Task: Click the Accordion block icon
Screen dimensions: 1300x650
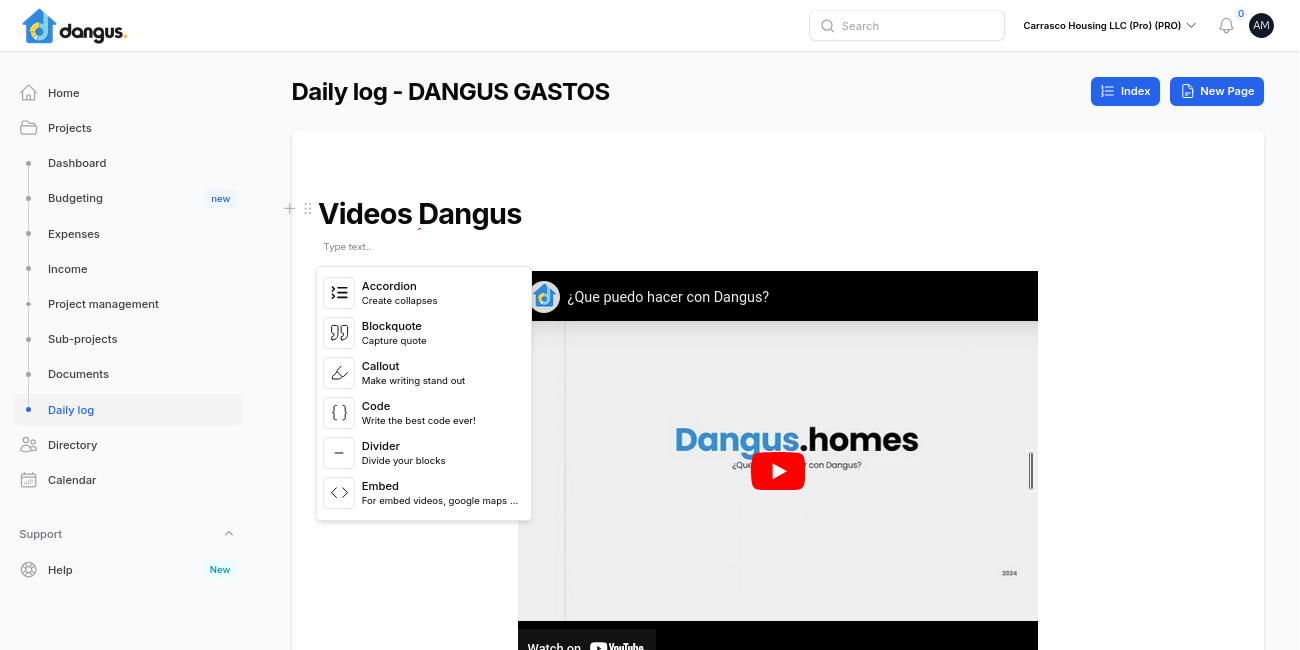Action: tap(339, 293)
